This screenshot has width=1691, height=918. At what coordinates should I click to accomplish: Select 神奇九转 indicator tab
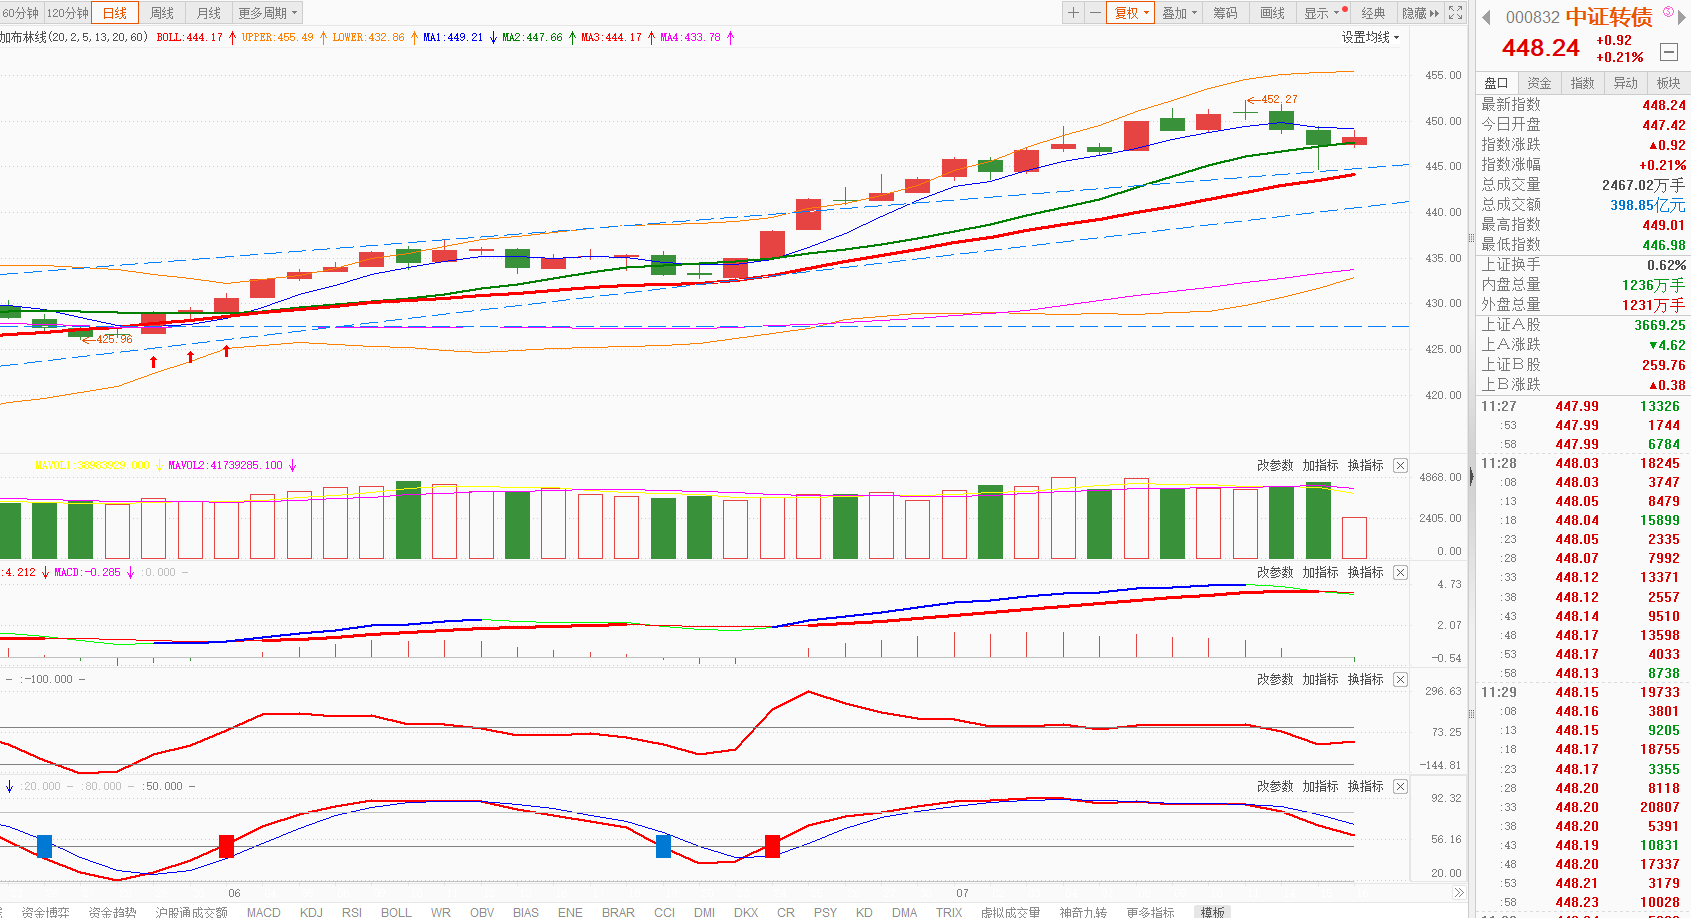click(x=1084, y=912)
